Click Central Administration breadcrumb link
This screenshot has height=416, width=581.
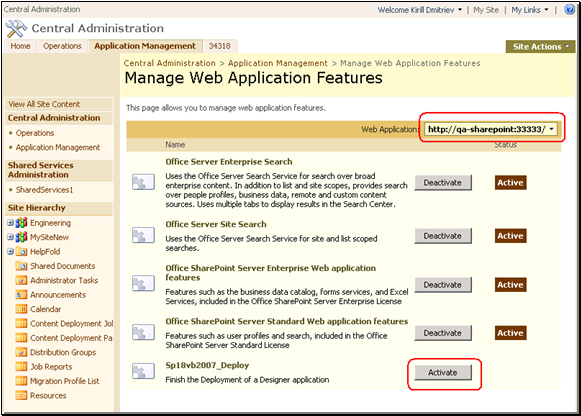(170, 63)
